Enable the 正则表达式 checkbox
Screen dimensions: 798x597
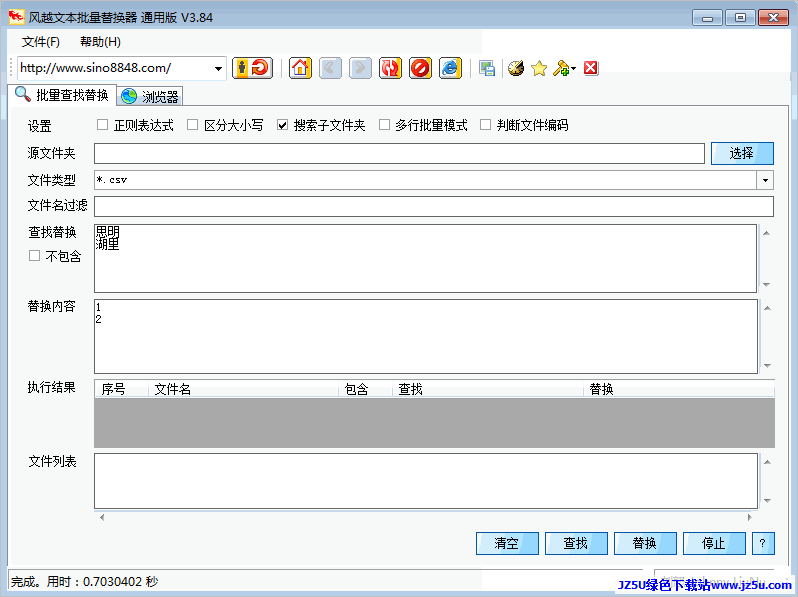[x=102, y=125]
